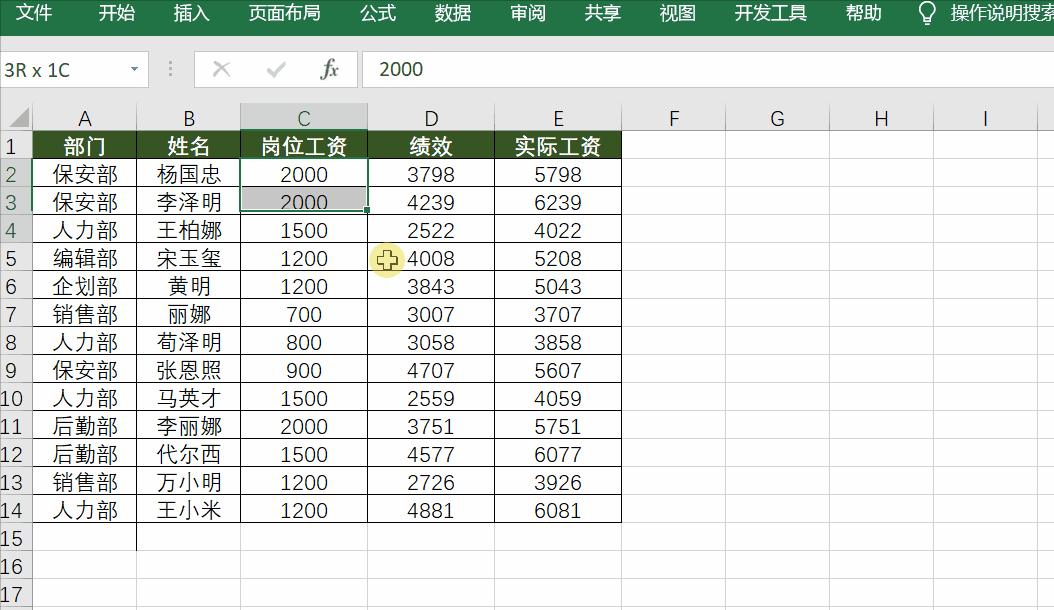
Task: Select the cell containing 6081
Action: coord(558,510)
